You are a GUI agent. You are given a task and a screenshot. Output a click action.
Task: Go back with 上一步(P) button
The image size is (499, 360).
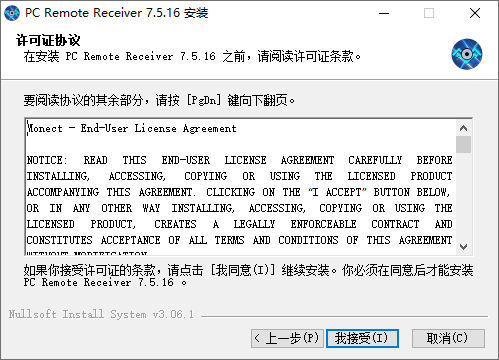tap(287, 338)
